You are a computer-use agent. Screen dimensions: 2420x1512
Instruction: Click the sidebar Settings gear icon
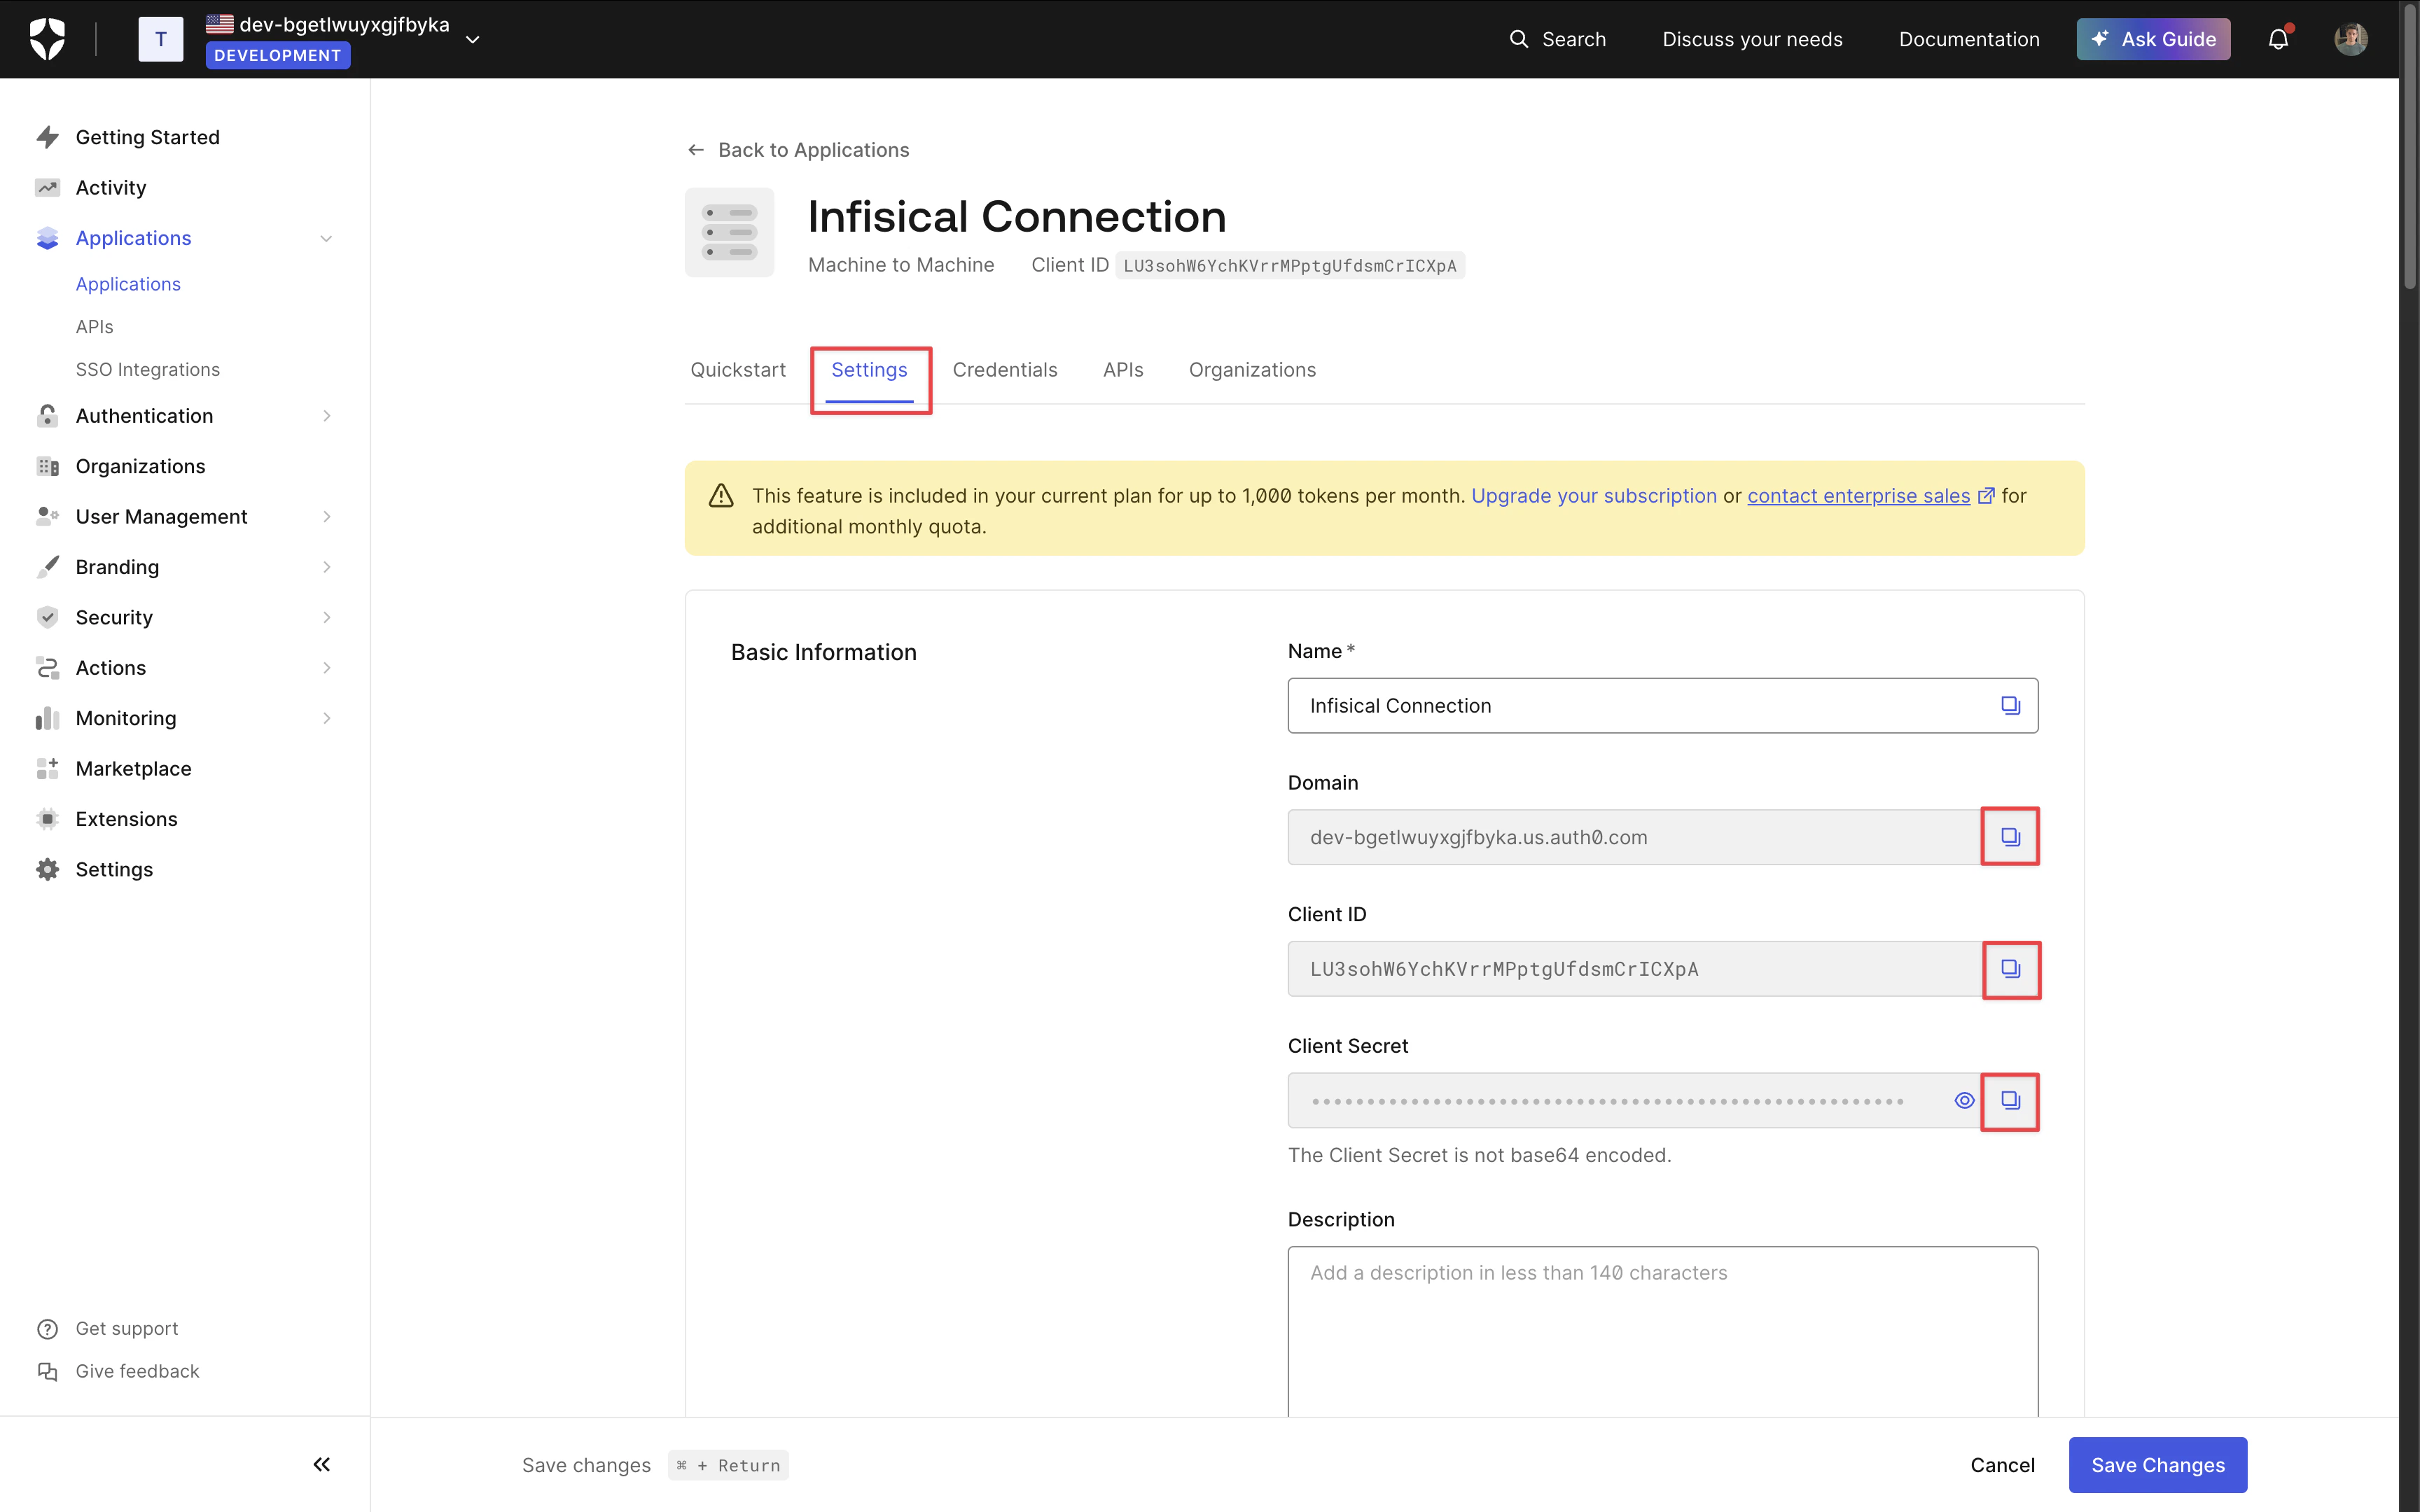click(x=47, y=869)
